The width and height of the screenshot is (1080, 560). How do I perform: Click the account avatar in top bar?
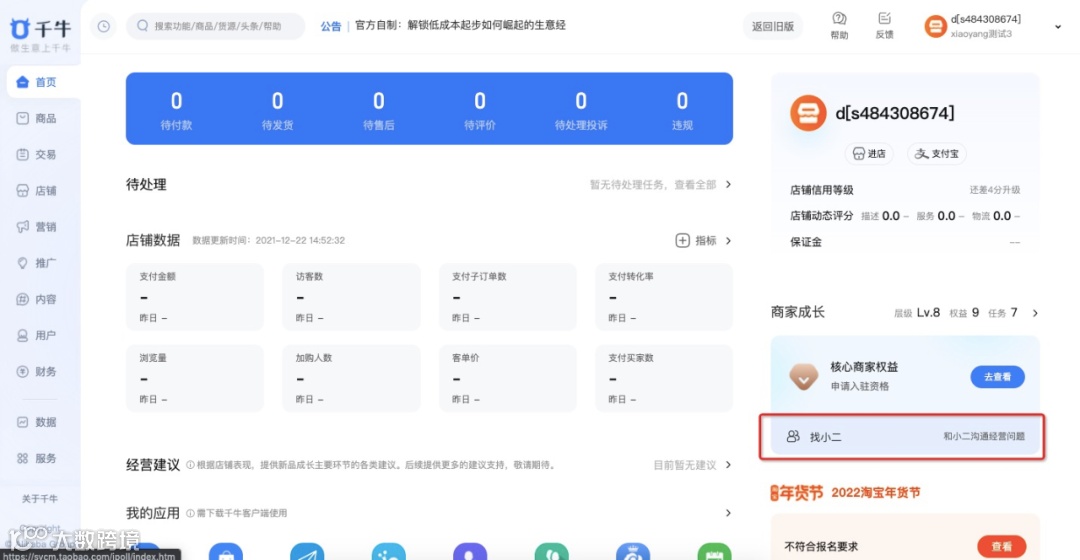click(935, 26)
